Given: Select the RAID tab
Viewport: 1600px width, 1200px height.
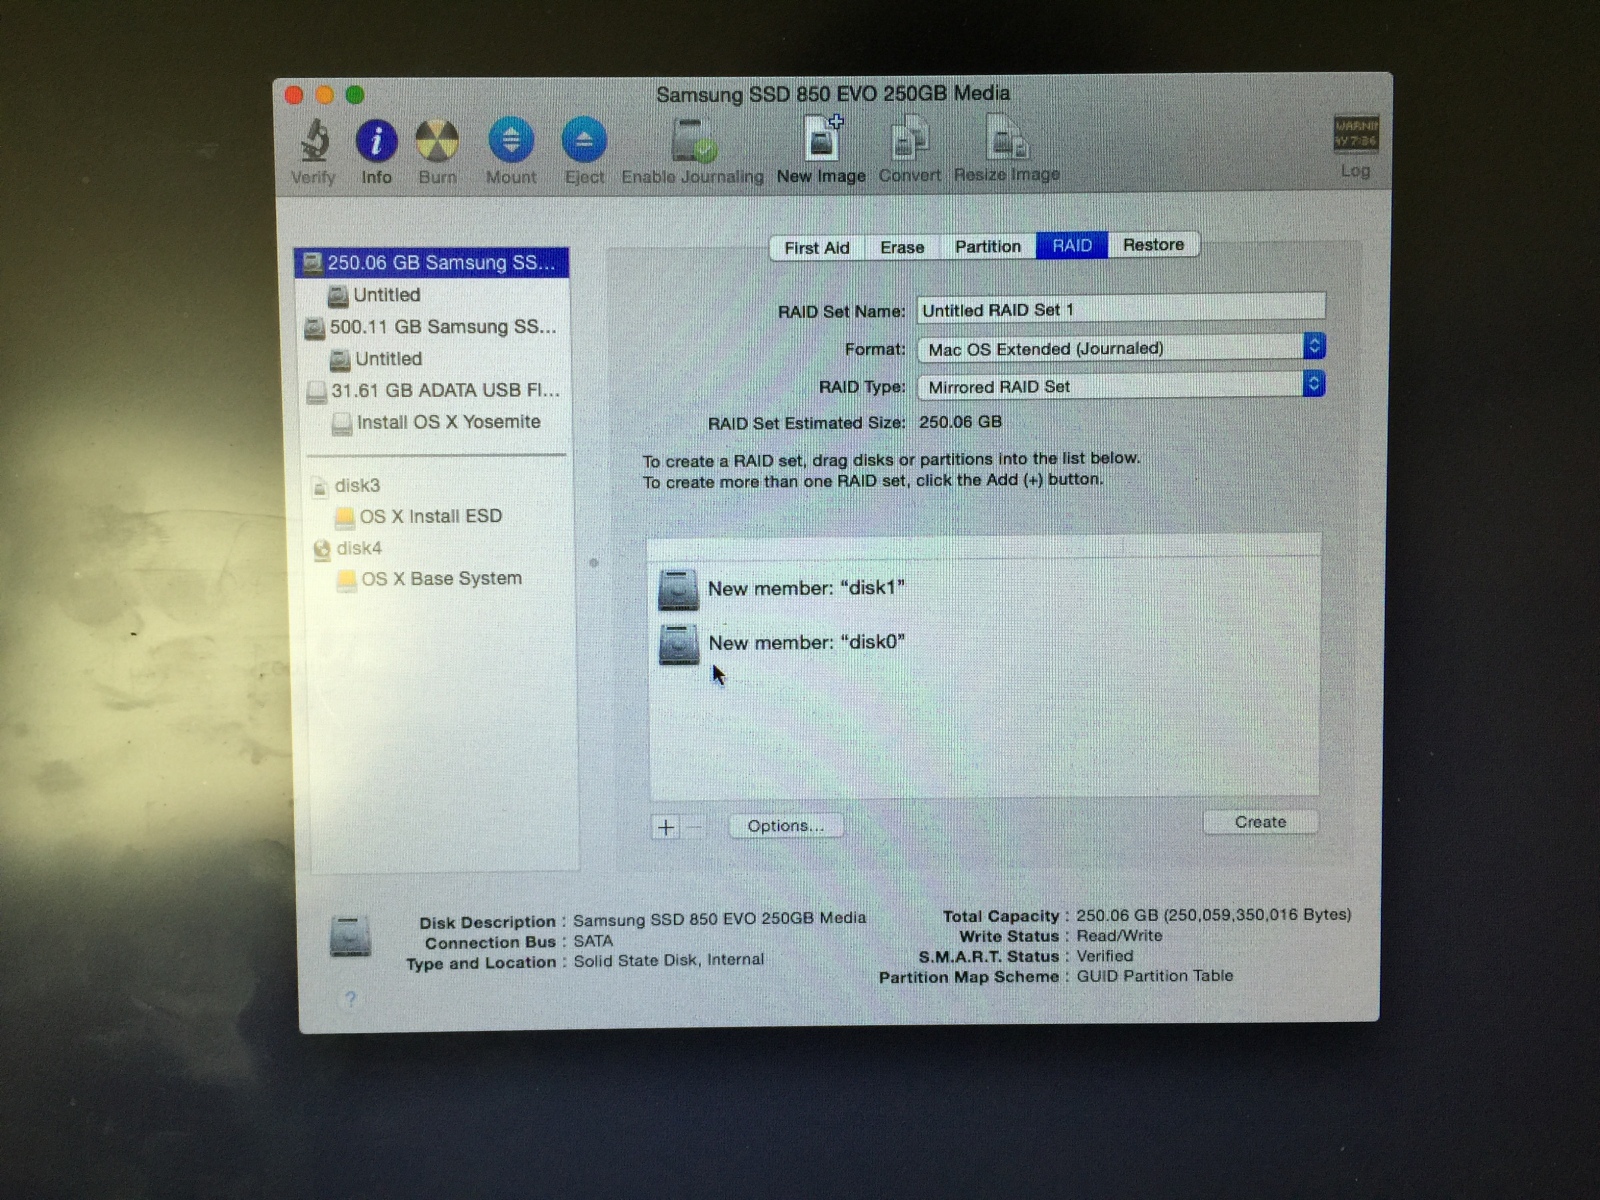Looking at the screenshot, I should pos(1072,245).
